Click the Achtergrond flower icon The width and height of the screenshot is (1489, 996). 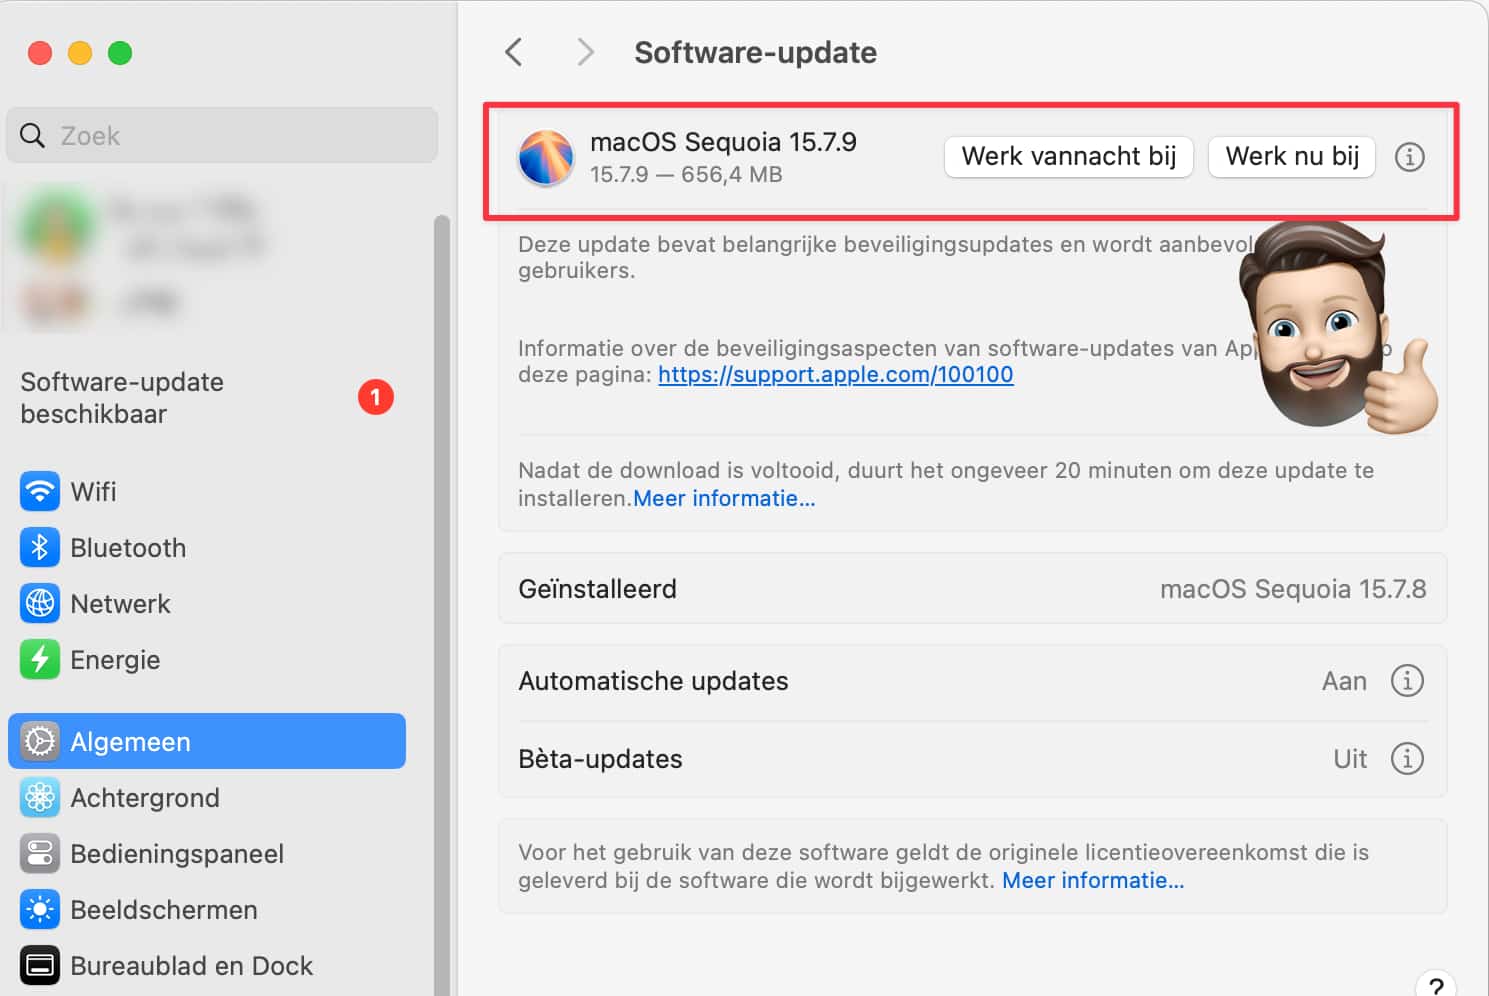pyautogui.click(x=40, y=798)
